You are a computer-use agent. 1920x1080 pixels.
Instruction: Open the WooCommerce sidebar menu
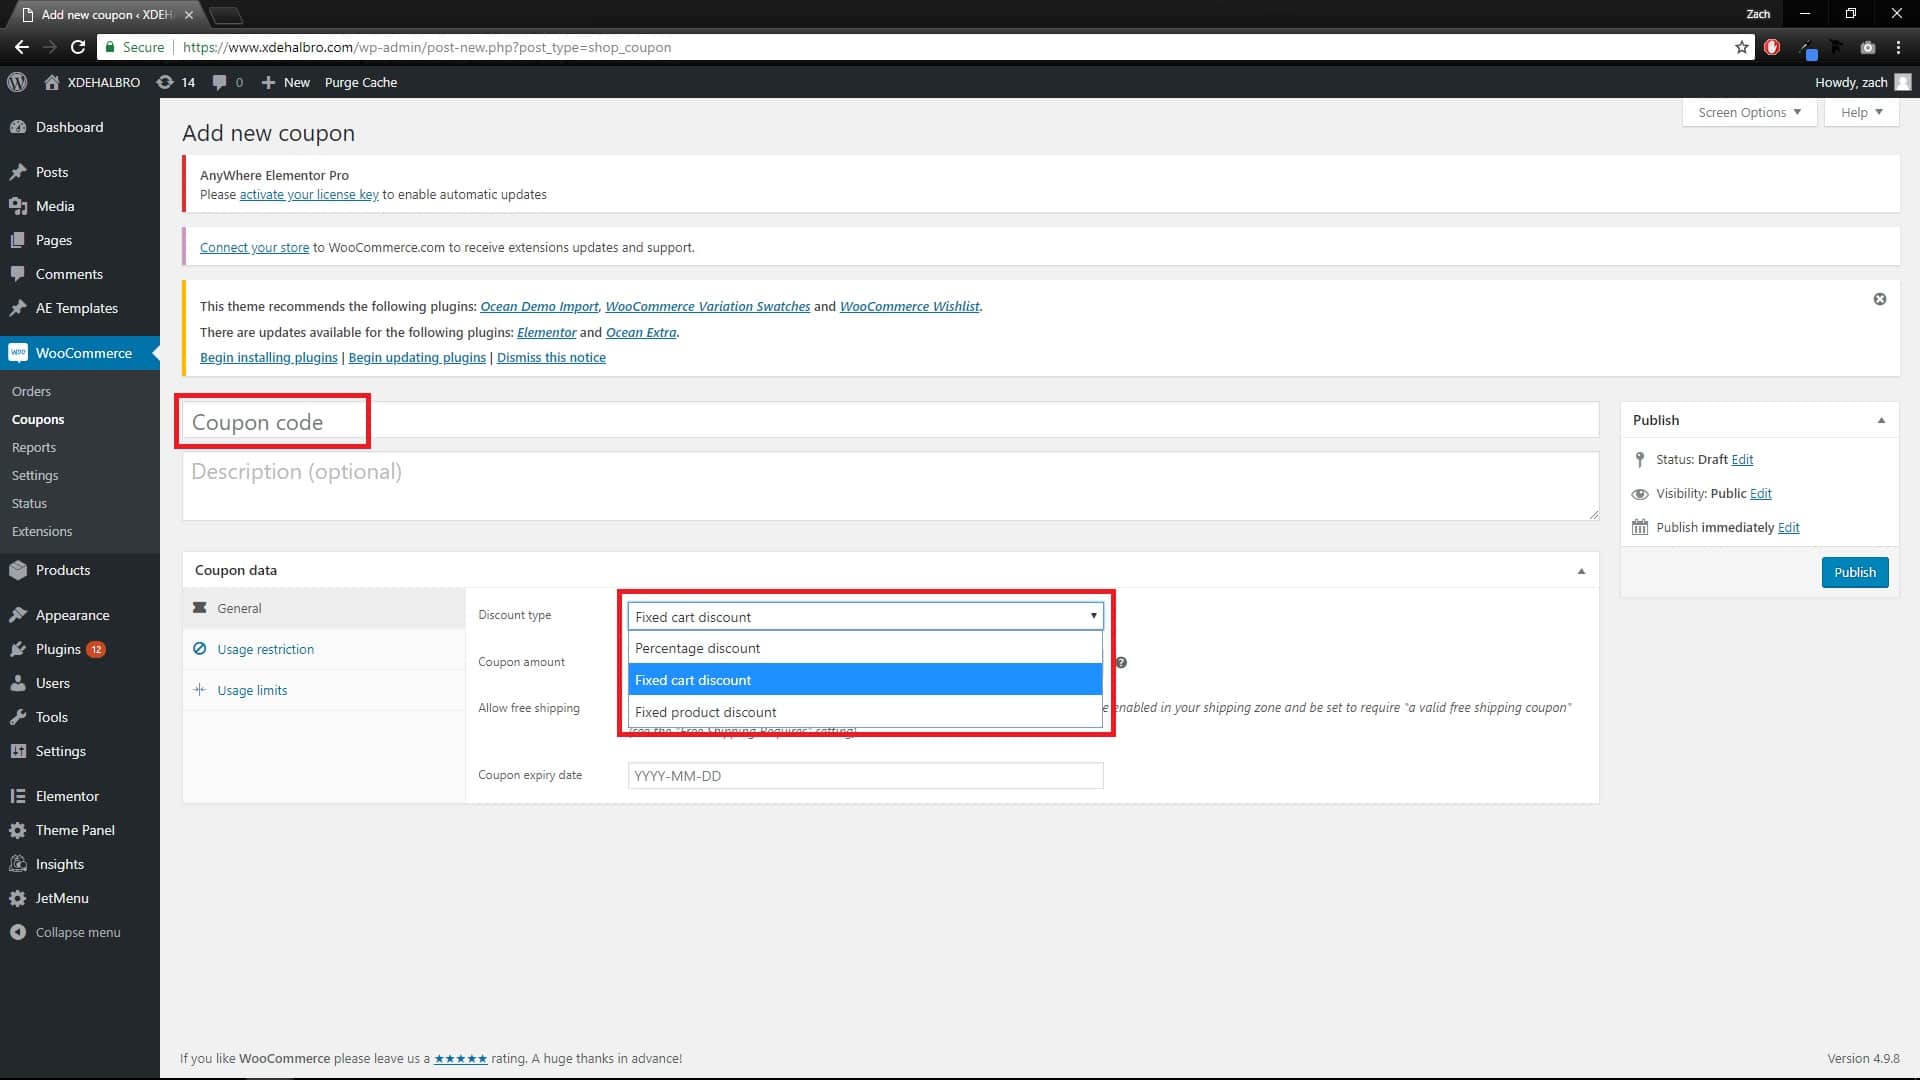click(80, 353)
